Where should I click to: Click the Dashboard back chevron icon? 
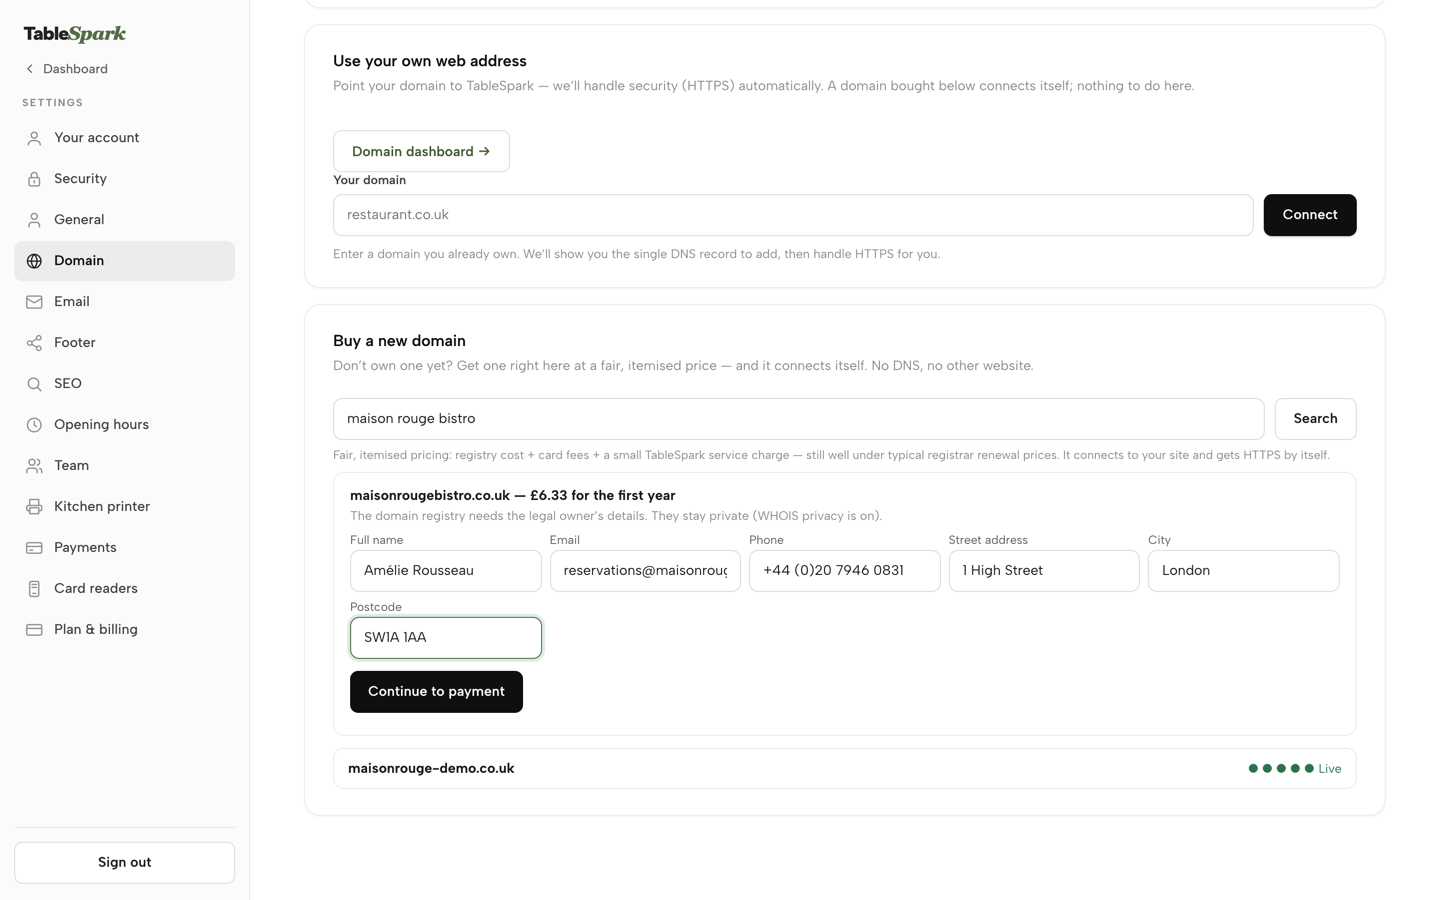(30, 69)
